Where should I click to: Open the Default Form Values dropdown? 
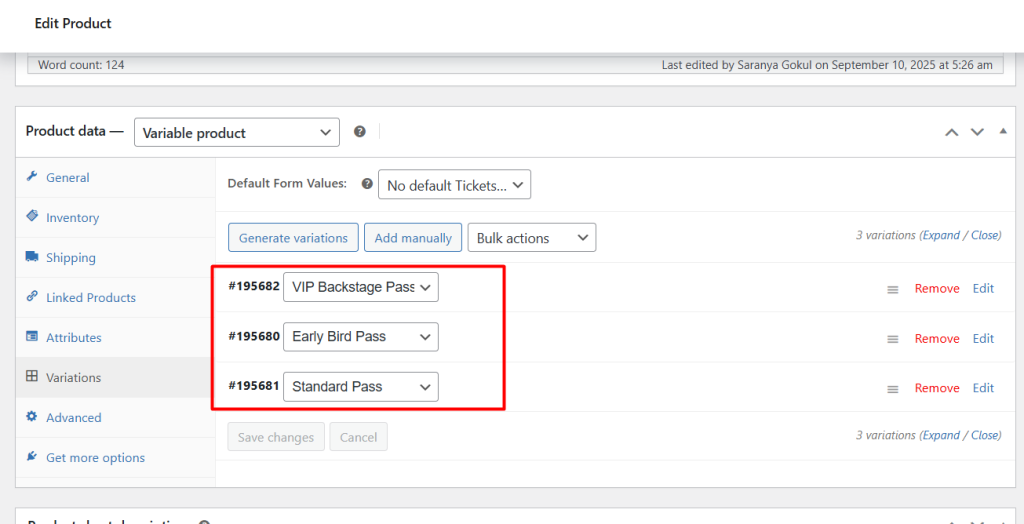454,185
